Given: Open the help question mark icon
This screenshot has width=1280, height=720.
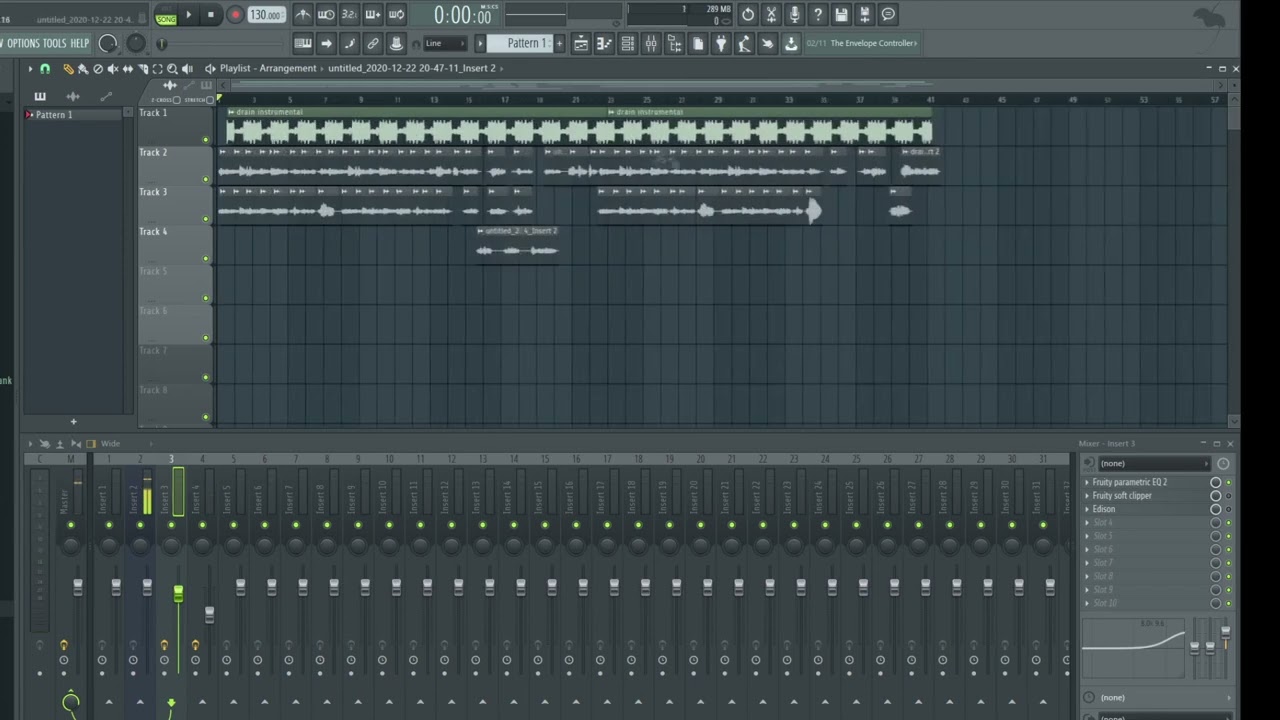Looking at the screenshot, I should [x=818, y=15].
